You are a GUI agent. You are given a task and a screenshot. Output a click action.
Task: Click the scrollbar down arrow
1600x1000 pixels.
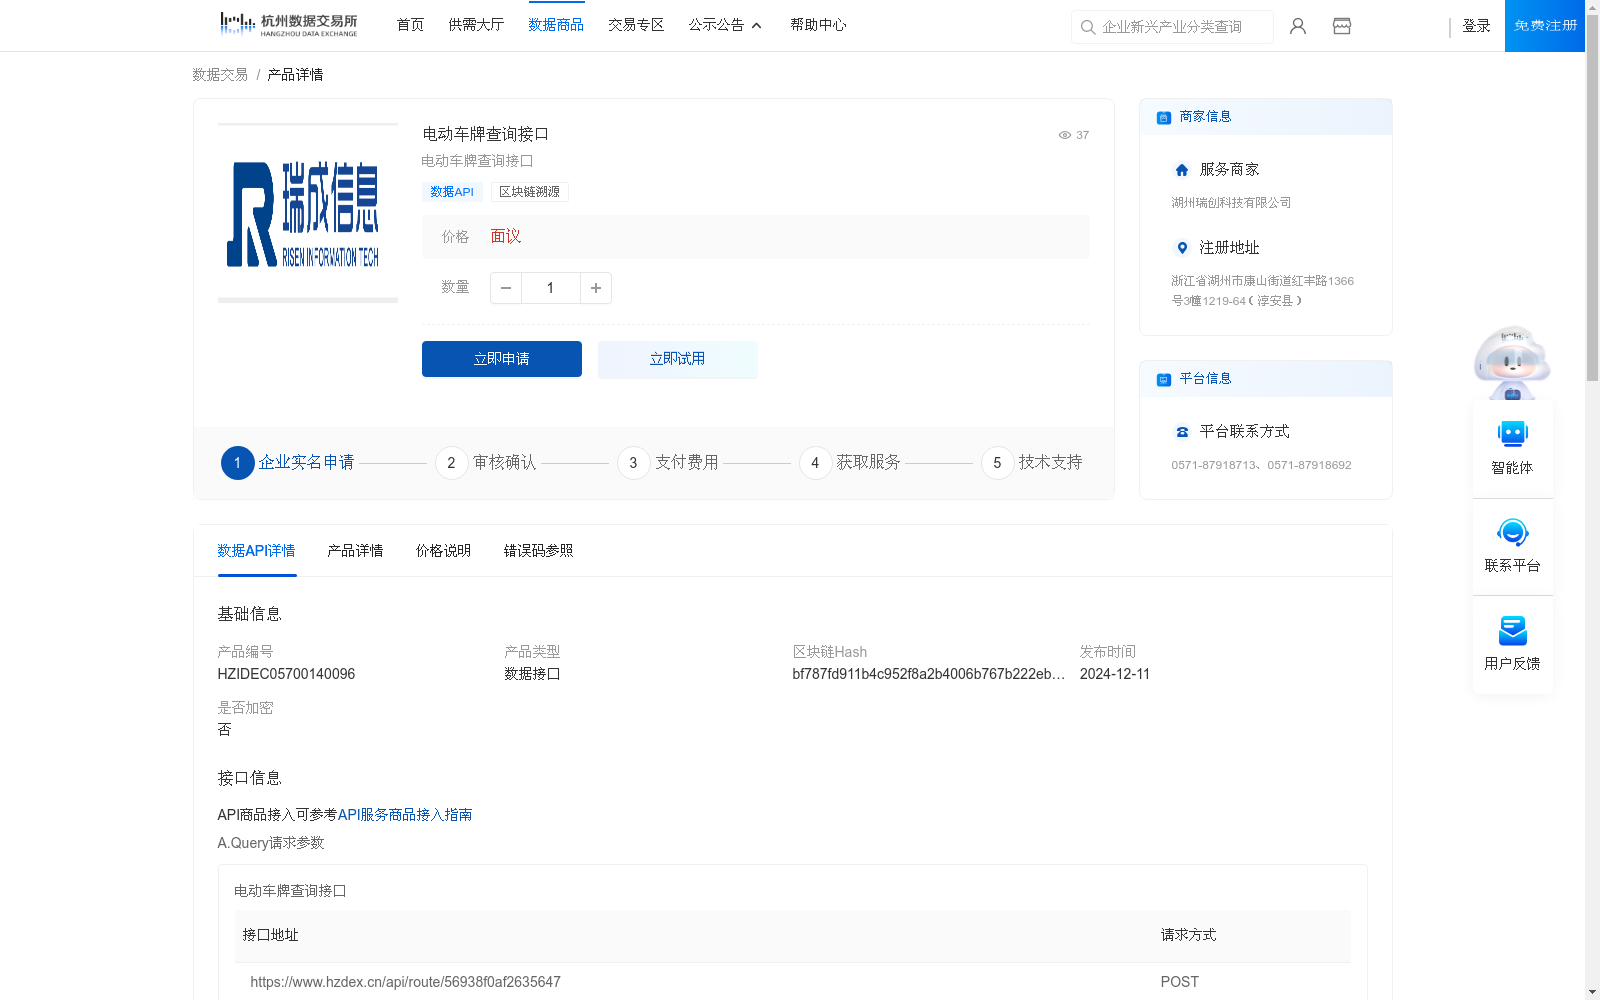(1592, 992)
